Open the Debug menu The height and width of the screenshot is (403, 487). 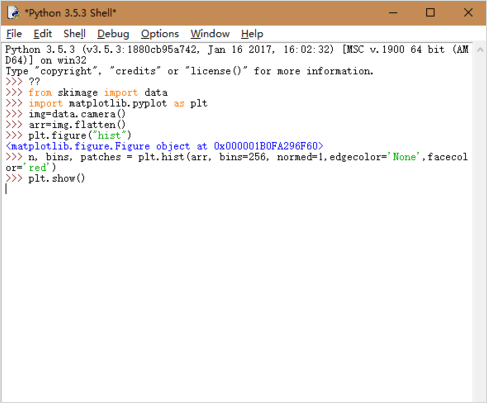coord(113,34)
